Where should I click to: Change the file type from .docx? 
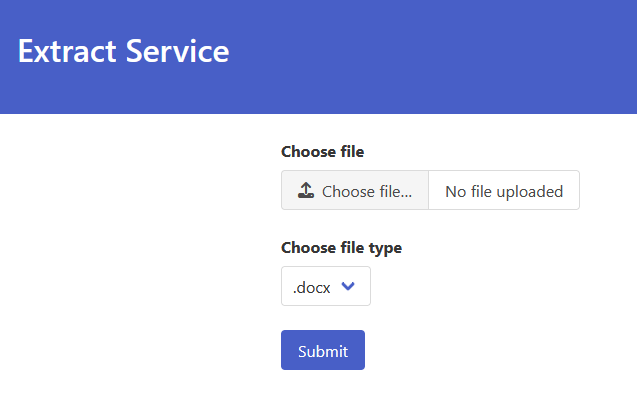326,286
